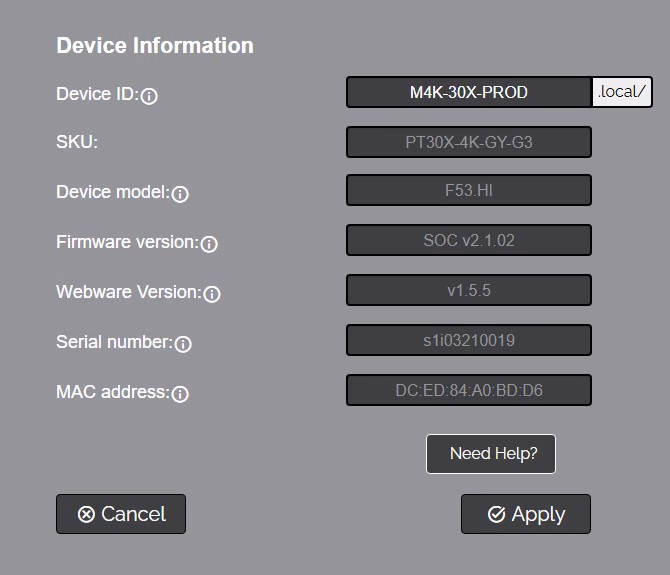The width and height of the screenshot is (670, 575).
Task: Select the Webware Version: label text
Action: tap(129, 292)
